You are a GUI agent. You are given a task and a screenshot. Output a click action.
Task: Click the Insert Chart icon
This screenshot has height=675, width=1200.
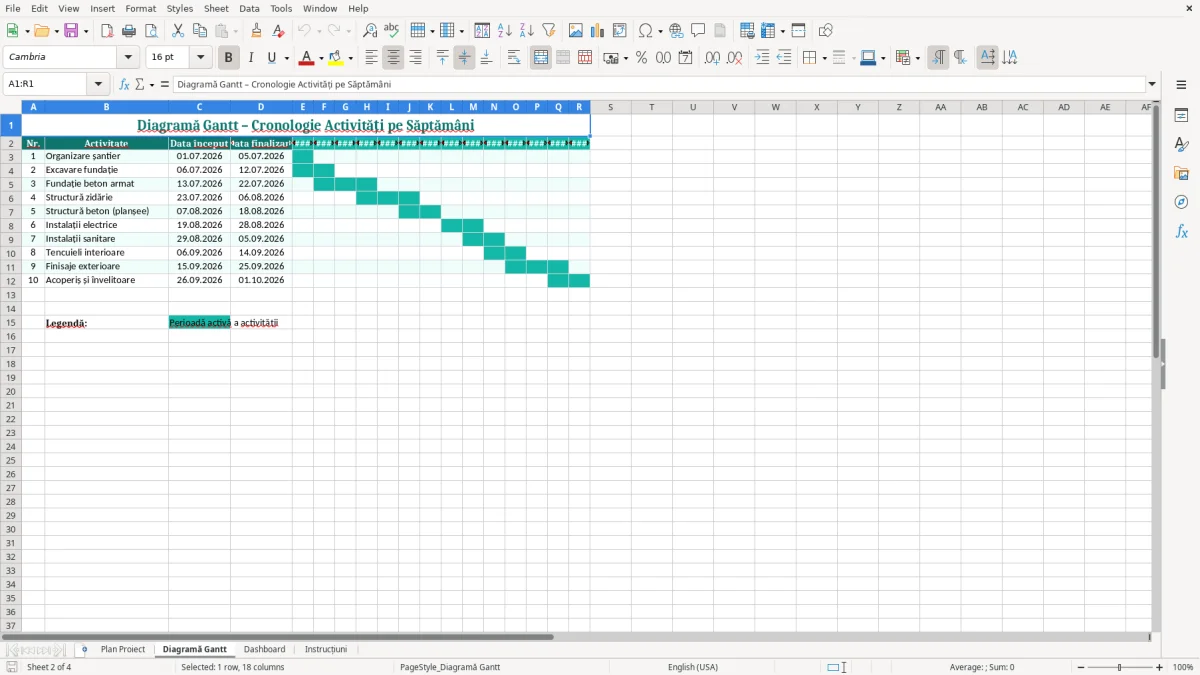coord(598,31)
